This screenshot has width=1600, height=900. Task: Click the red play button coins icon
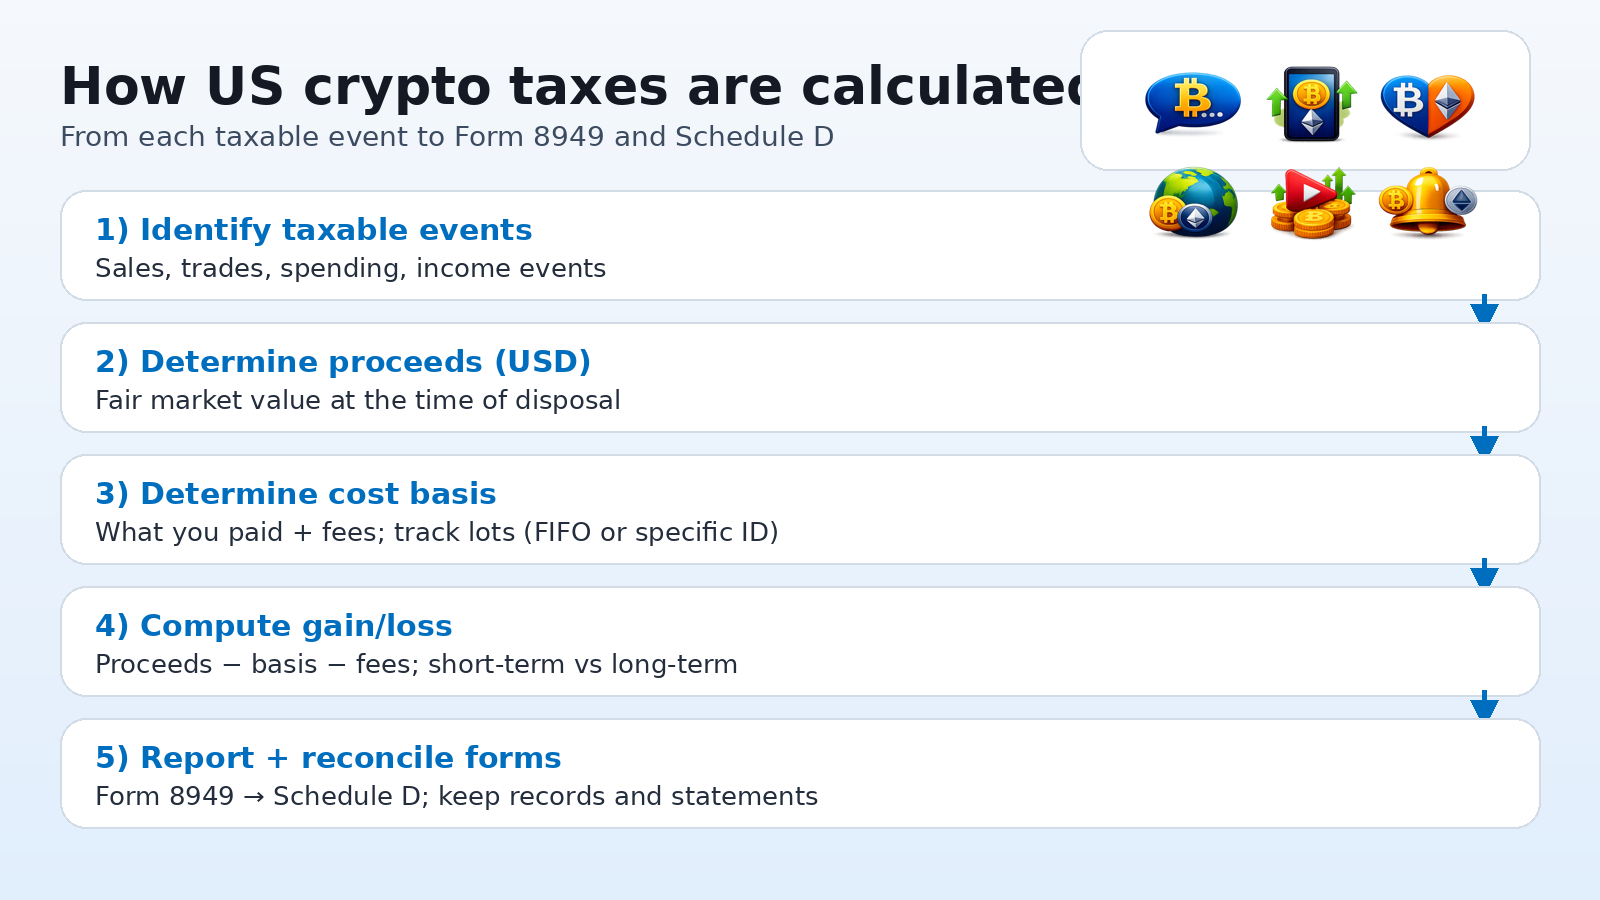click(x=1311, y=203)
